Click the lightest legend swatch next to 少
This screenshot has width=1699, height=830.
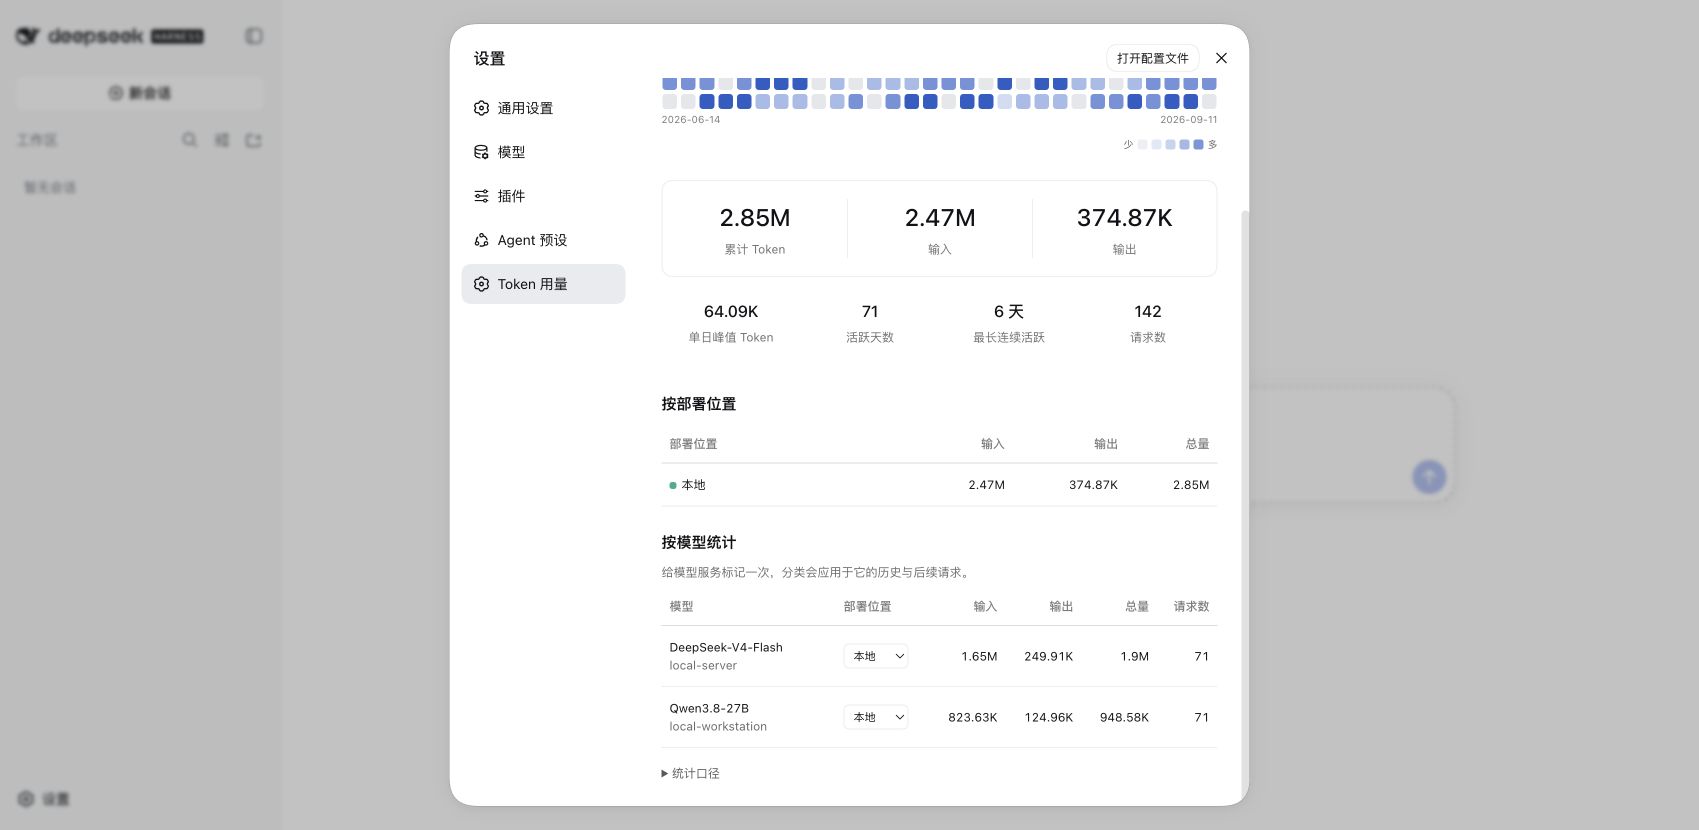1142,145
